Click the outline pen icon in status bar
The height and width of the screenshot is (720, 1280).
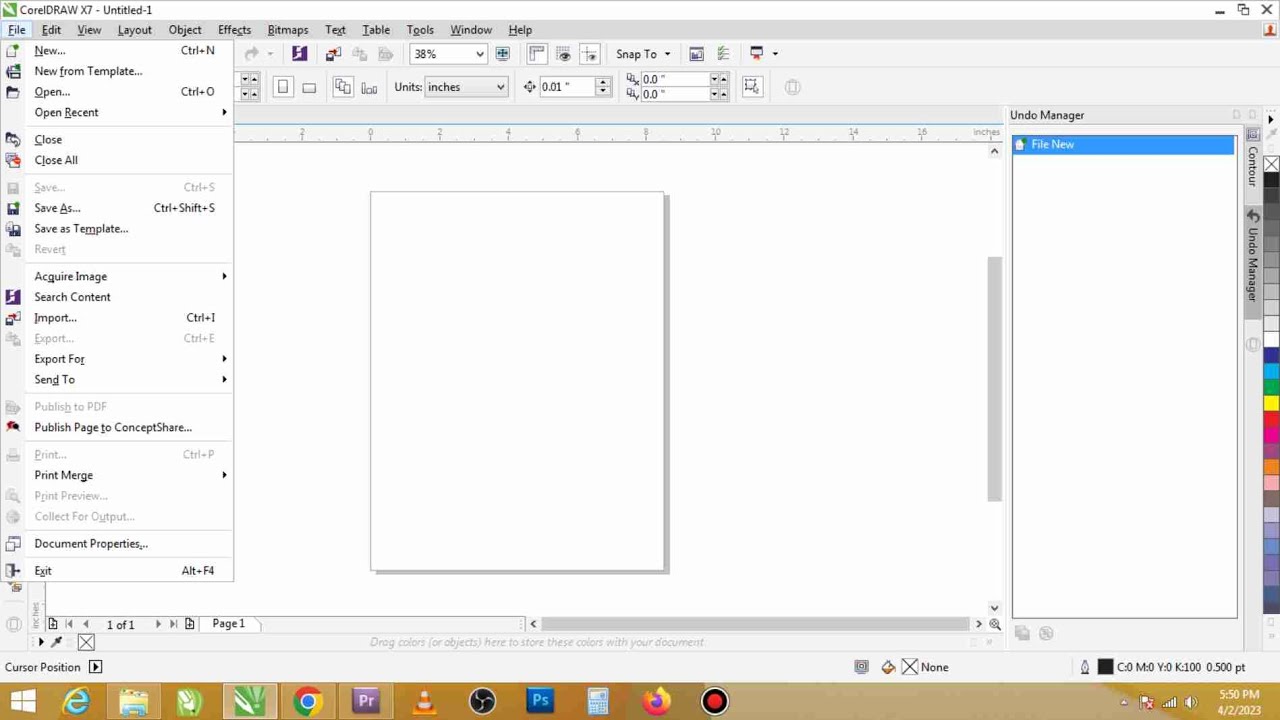(x=1085, y=667)
